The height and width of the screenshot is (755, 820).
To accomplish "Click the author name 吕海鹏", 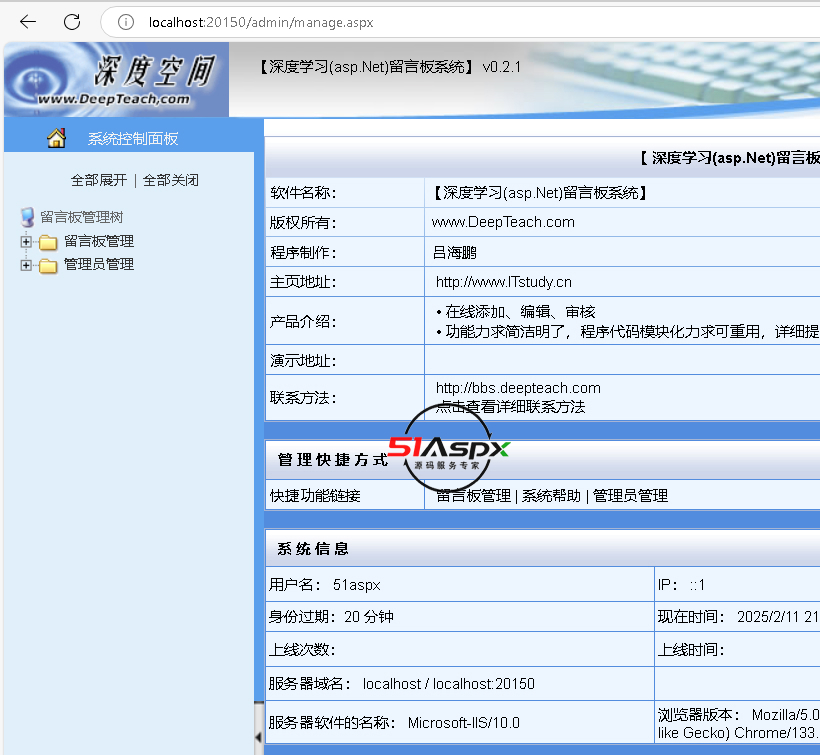I will point(454,253).
